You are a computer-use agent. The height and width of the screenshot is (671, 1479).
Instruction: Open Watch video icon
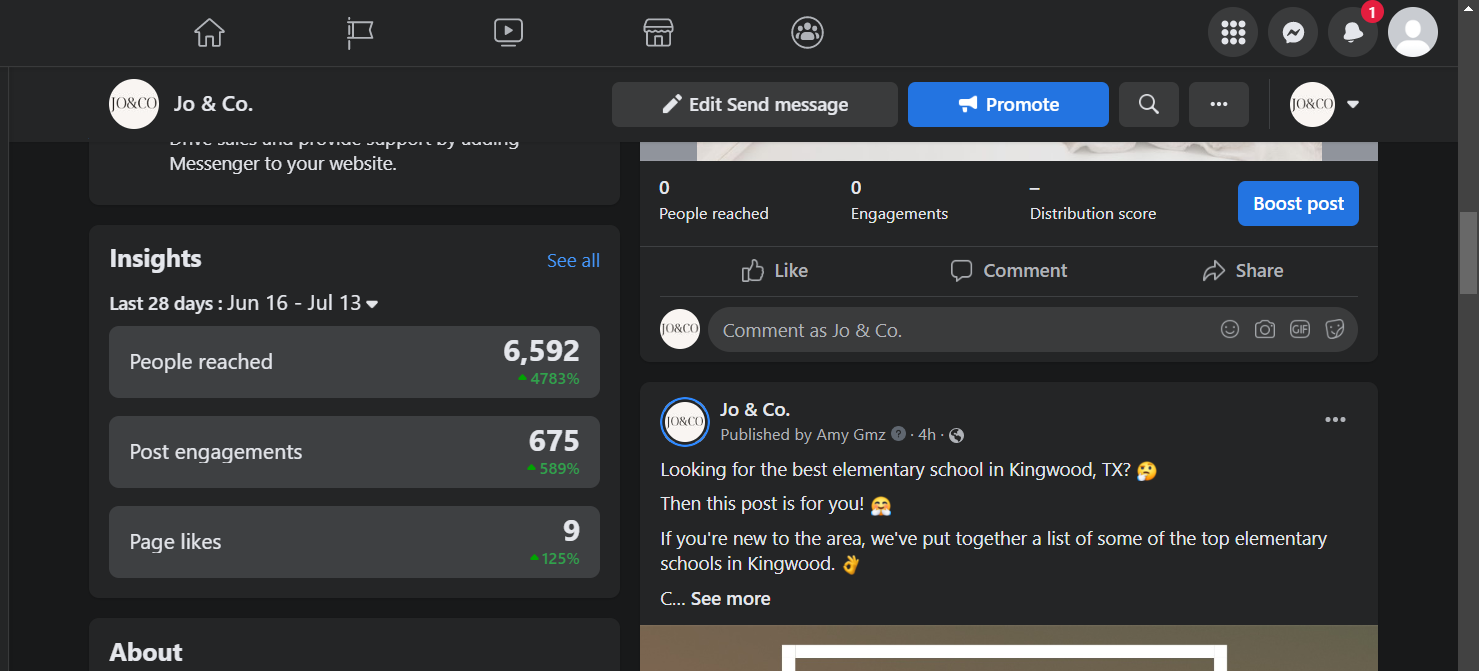(508, 33)
